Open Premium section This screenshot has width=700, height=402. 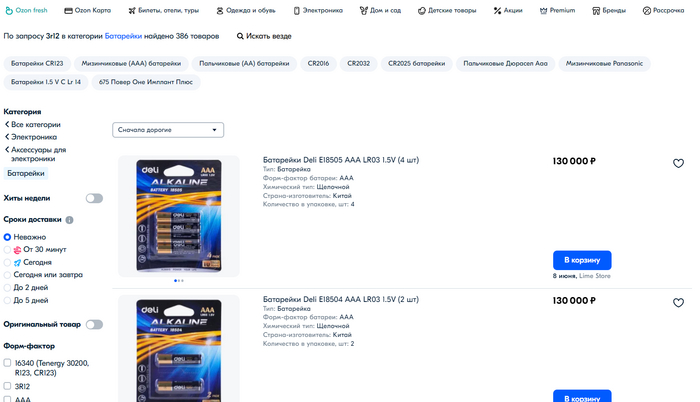coord(557,10)
